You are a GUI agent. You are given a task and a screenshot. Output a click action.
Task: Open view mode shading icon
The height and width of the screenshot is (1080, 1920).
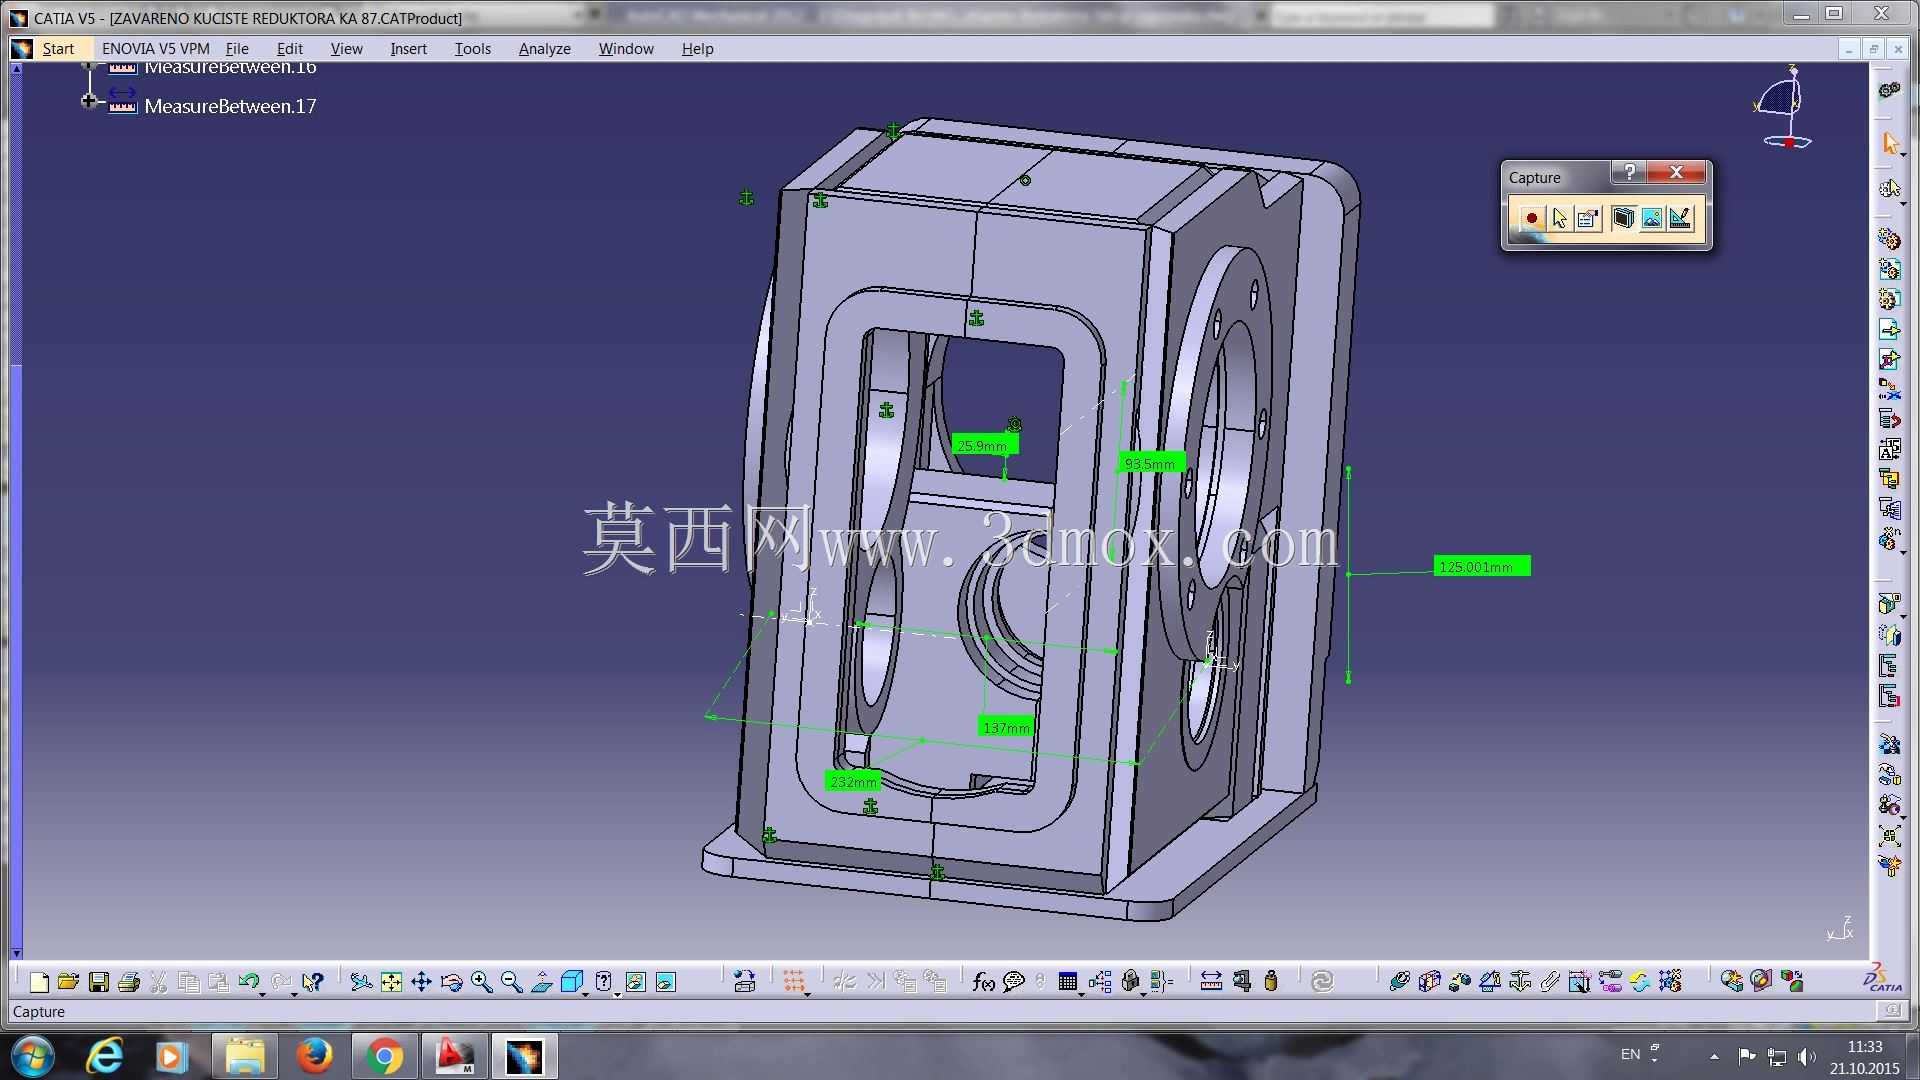pos(603,982)
